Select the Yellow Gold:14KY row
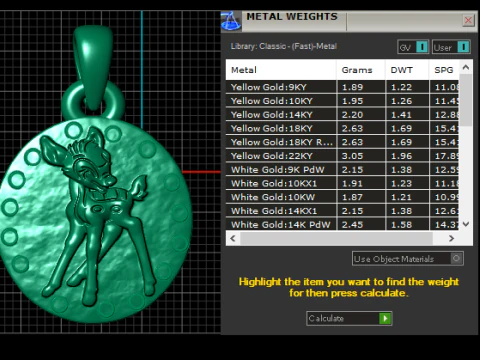Screen dimensions: 480x360 click(x=342, y=114)
